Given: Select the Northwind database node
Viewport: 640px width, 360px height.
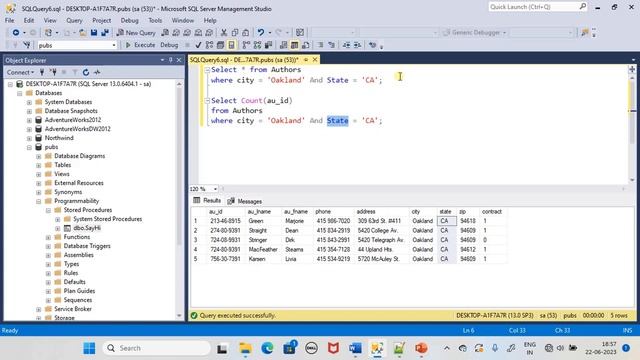Looking at the screenshot, I should [x=59, y=138].
